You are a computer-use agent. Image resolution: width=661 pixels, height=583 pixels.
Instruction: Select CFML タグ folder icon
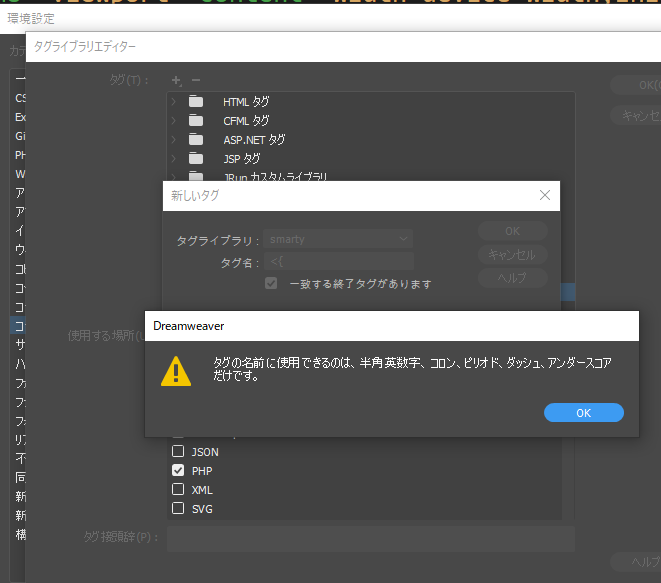(x=196, y=121)
